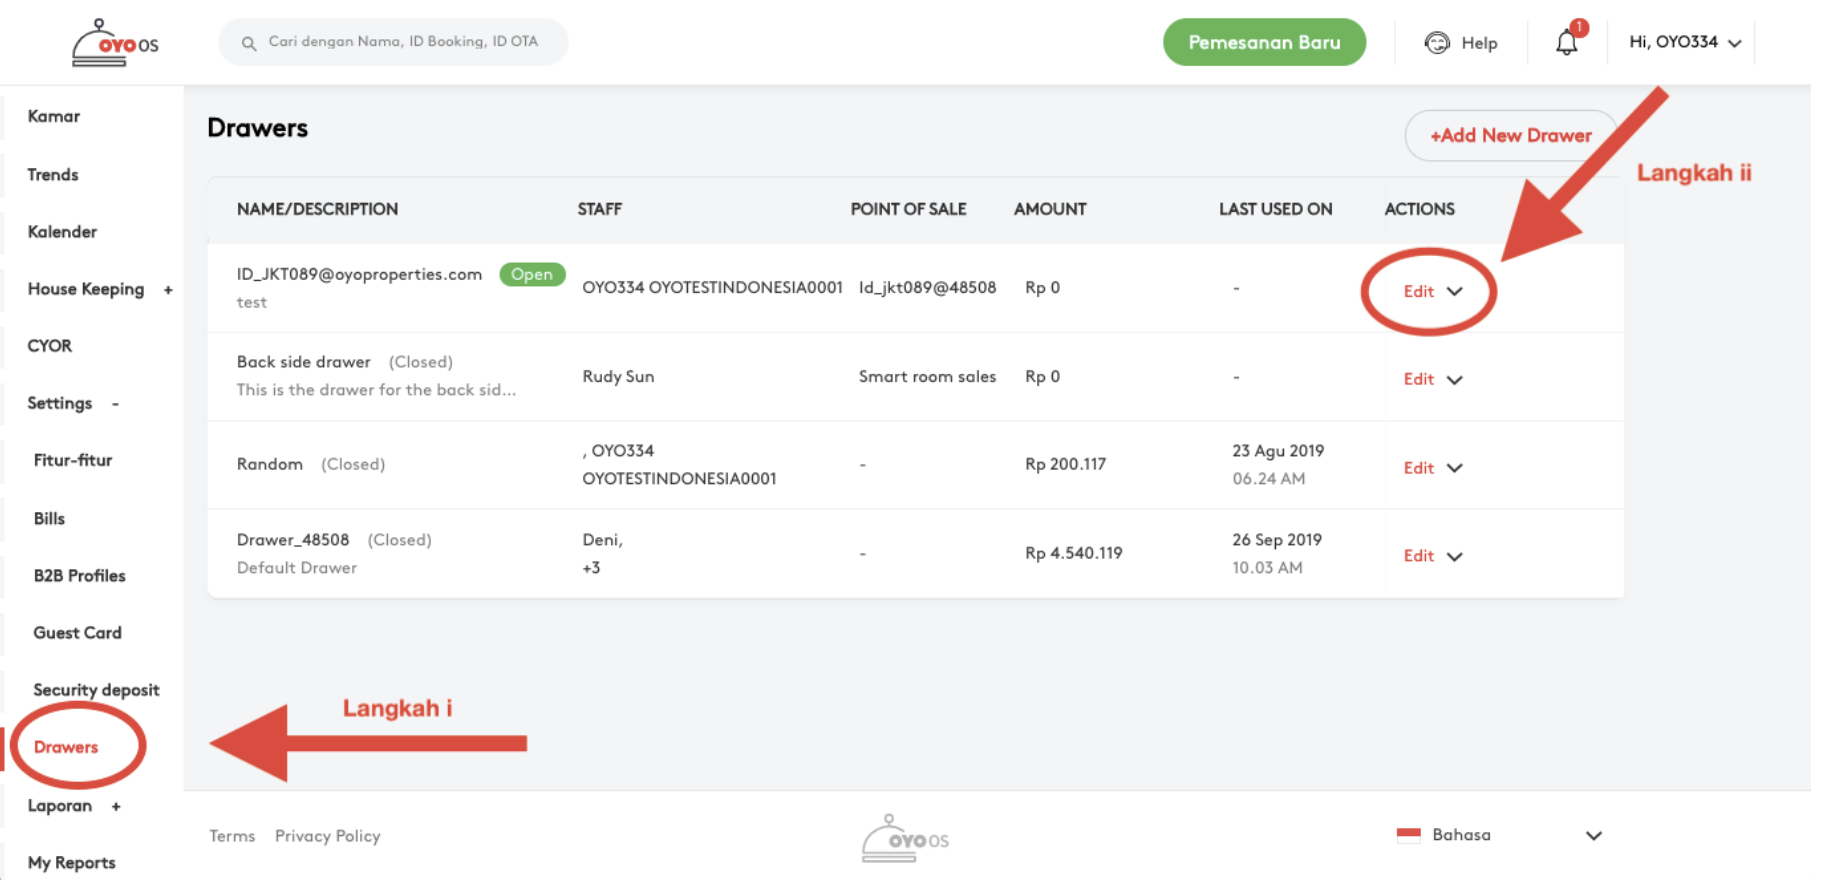
Task: Click the Rp 4.540.119 amount
Action: click(x=1073, y=553)
